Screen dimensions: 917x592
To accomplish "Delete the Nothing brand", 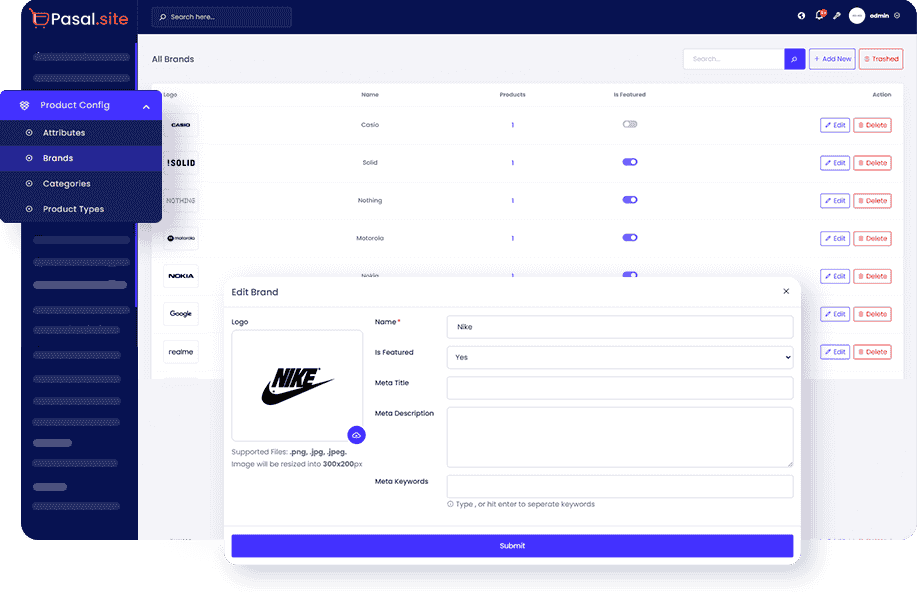I will point(872,201).
